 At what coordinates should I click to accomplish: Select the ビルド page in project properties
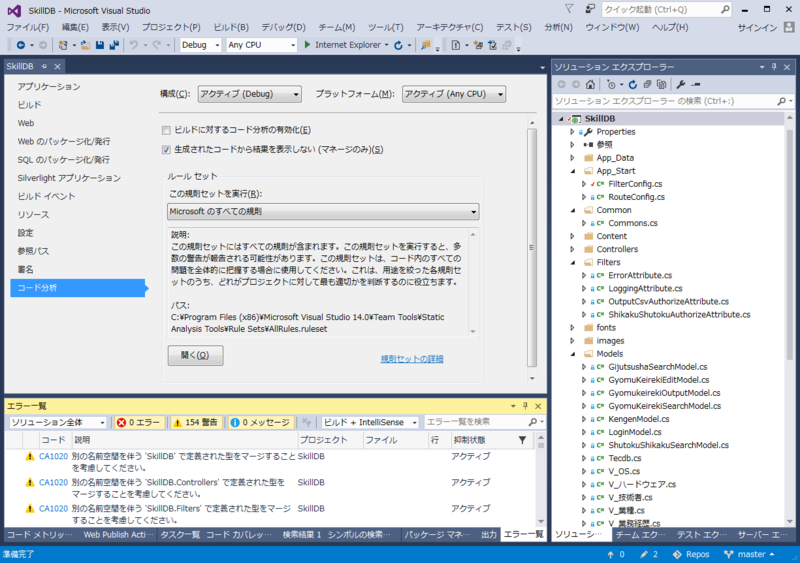(30, 105)
